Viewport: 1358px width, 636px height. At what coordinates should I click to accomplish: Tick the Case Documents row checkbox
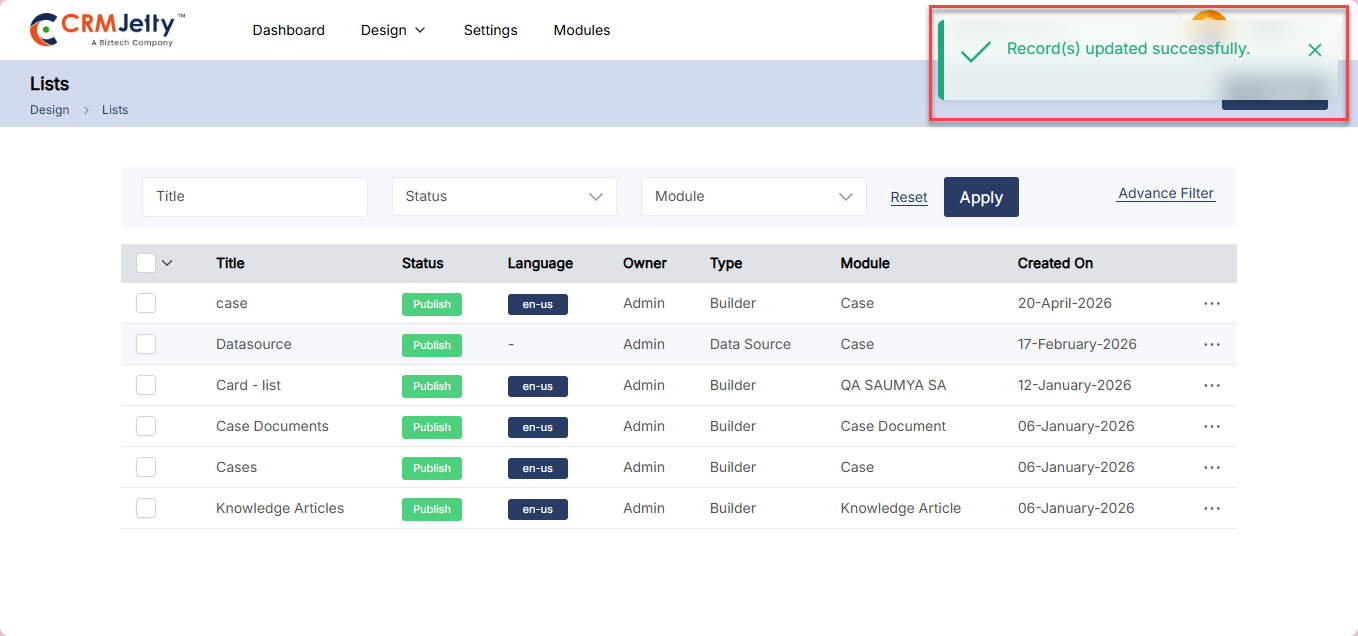coord(146,426)
